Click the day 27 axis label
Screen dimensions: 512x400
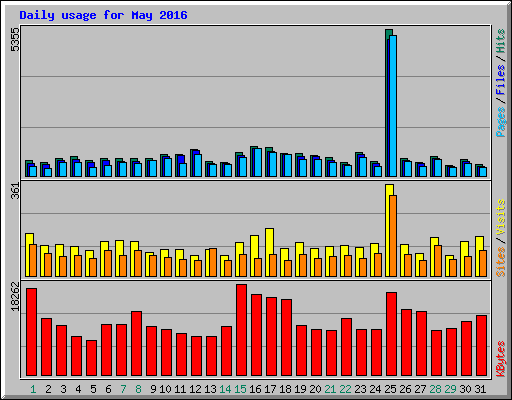pyautogui.click(x=420, y=389)
